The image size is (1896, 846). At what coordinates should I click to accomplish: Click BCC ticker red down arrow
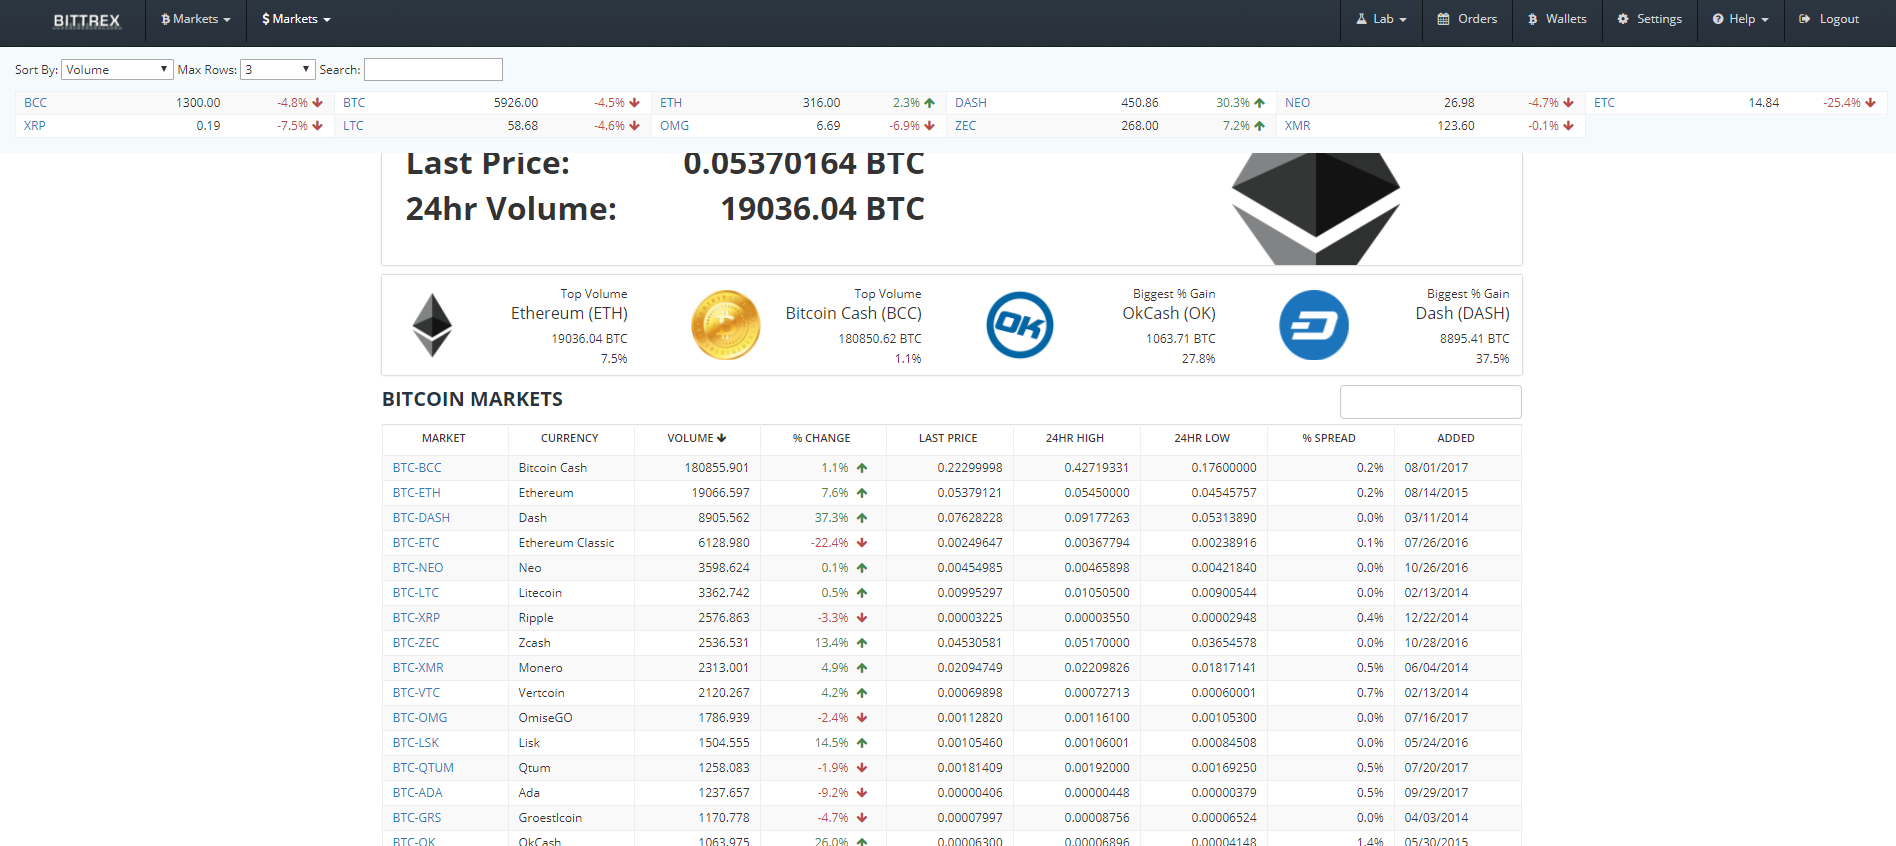coord(318,103)
